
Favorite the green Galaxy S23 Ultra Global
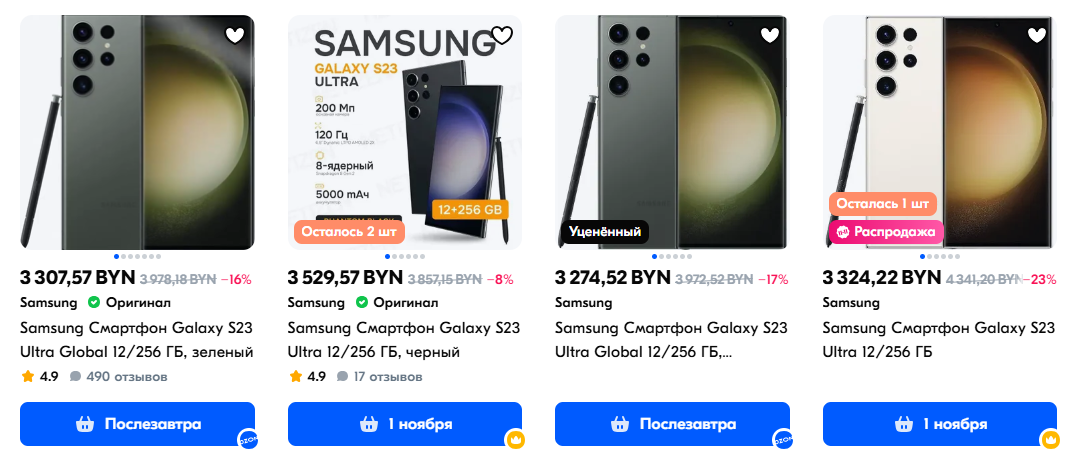pos(234,36)
